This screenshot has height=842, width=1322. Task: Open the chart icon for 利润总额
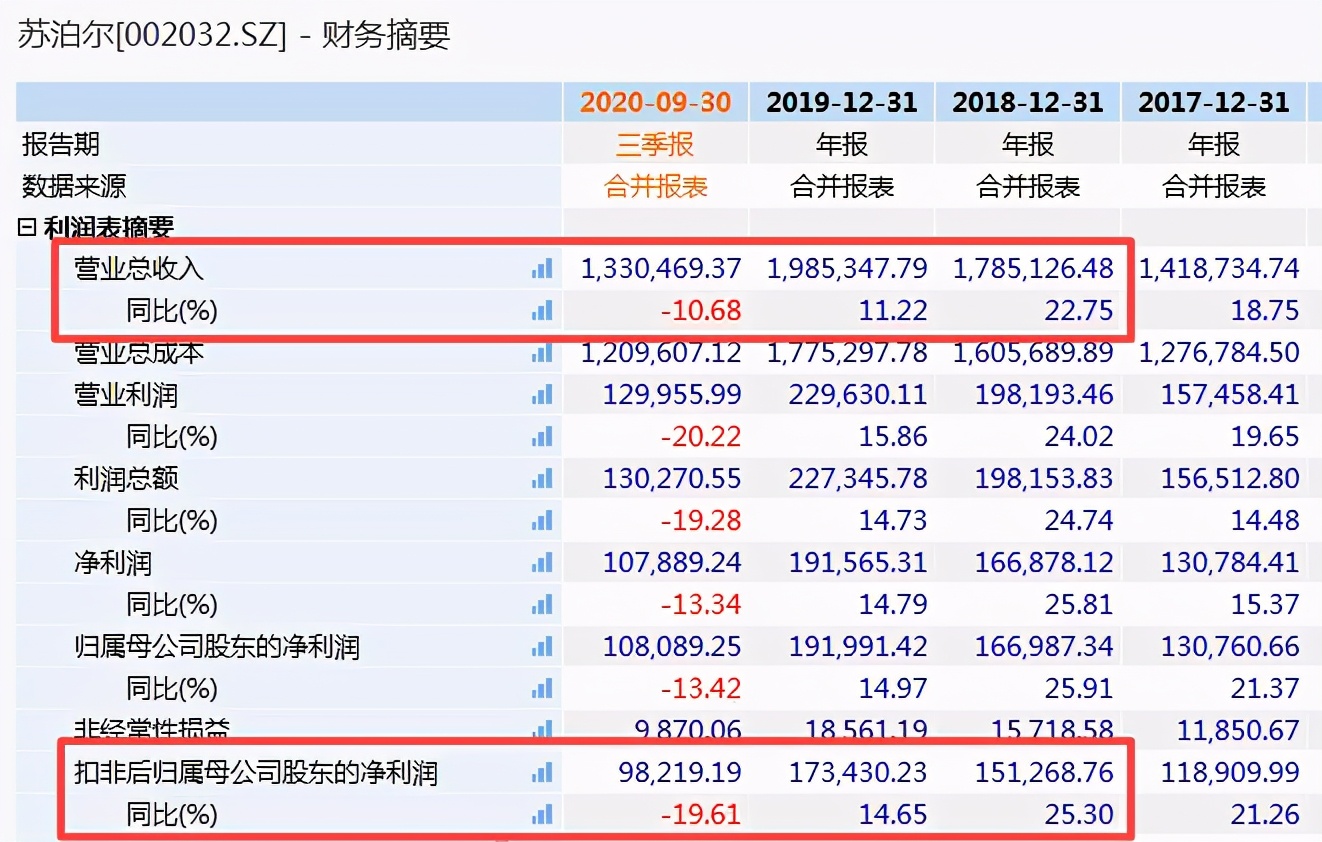(542, 479)
